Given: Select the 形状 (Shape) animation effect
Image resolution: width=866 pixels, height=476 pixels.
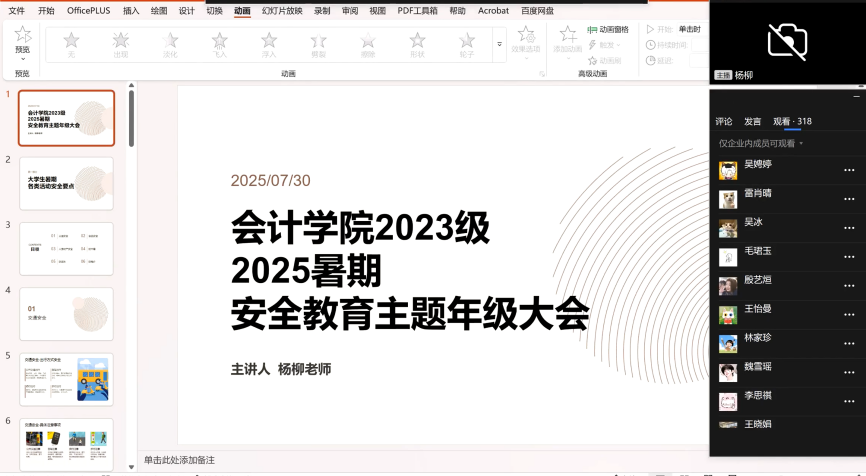Looking at the screenshot, I should pos(417,42).
